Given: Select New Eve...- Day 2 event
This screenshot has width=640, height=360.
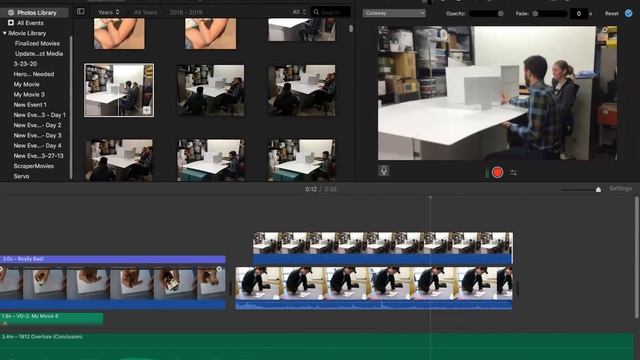Looking at the screenshot, I should pyautogui.click(x=37, y=125).
